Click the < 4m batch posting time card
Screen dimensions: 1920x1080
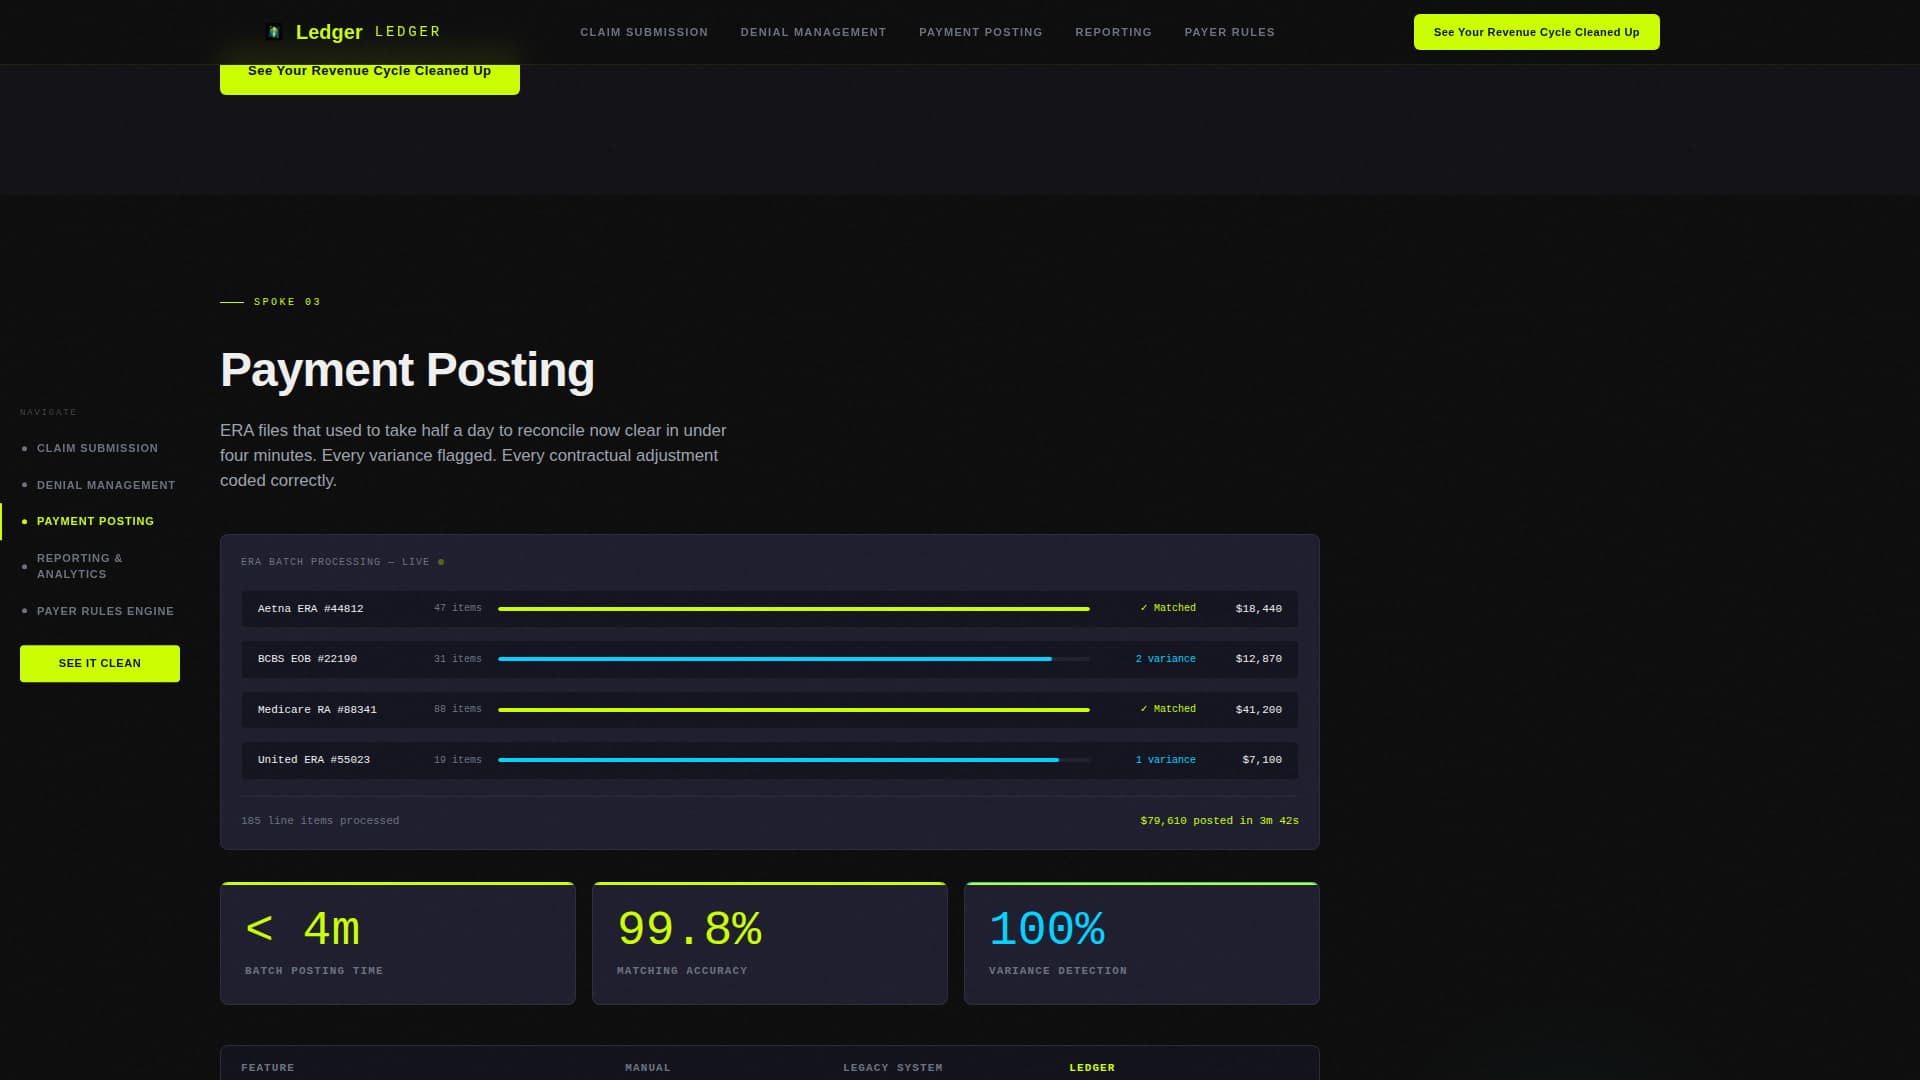[x=398, y=943]
